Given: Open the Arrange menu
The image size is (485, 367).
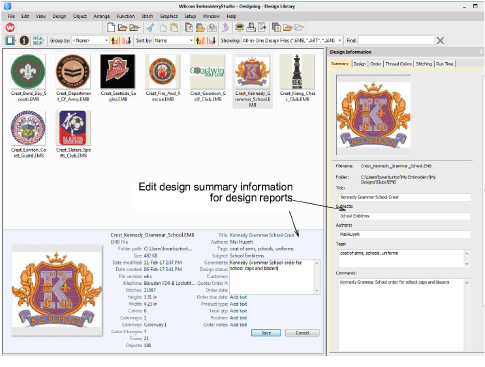Looking at the screenshot, I should coord(101,16).
